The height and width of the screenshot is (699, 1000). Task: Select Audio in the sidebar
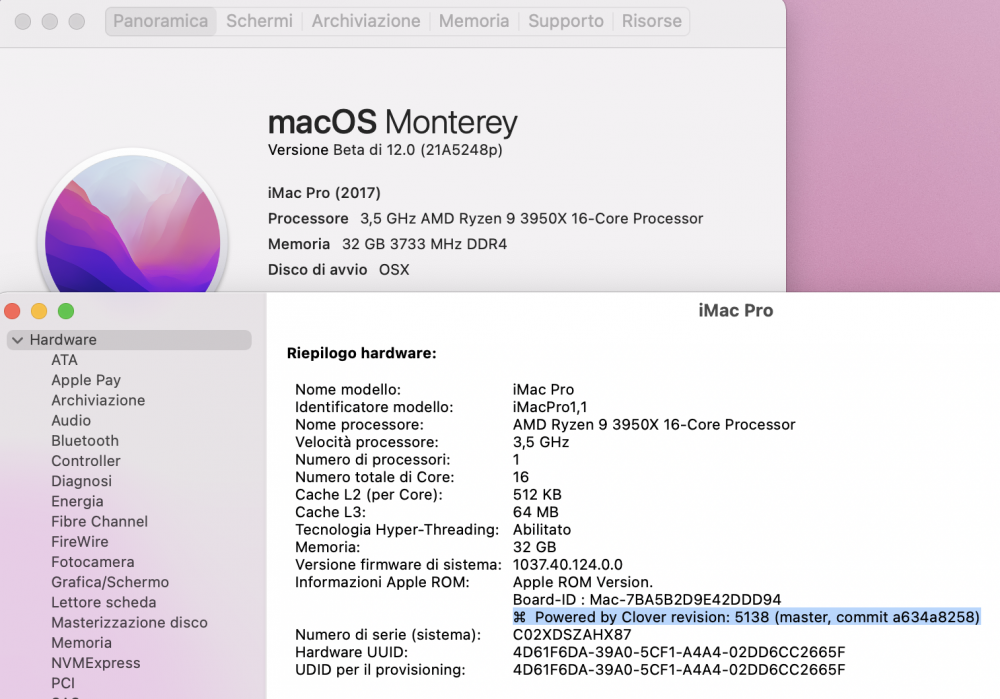click(71, 421)
